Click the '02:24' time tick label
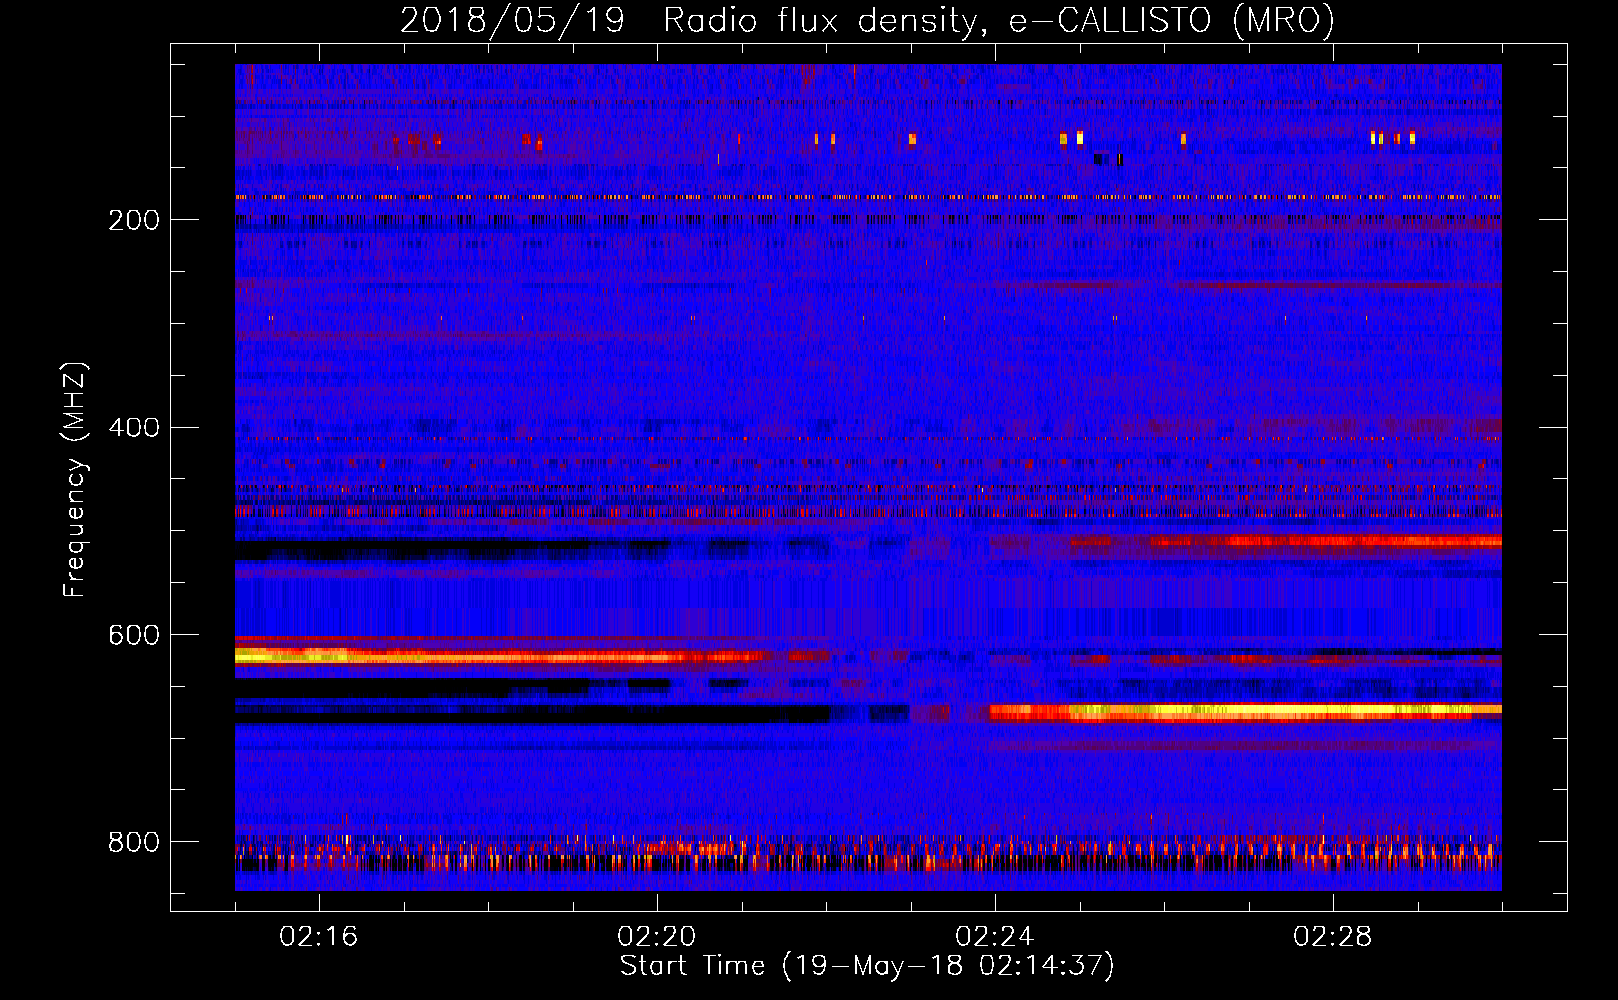The image size is (1618, 1000). point(994,936)
